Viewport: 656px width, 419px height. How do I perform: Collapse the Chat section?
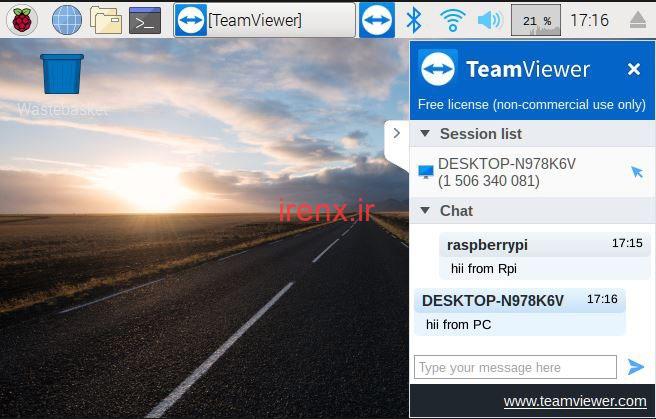[x=425, y=211]
